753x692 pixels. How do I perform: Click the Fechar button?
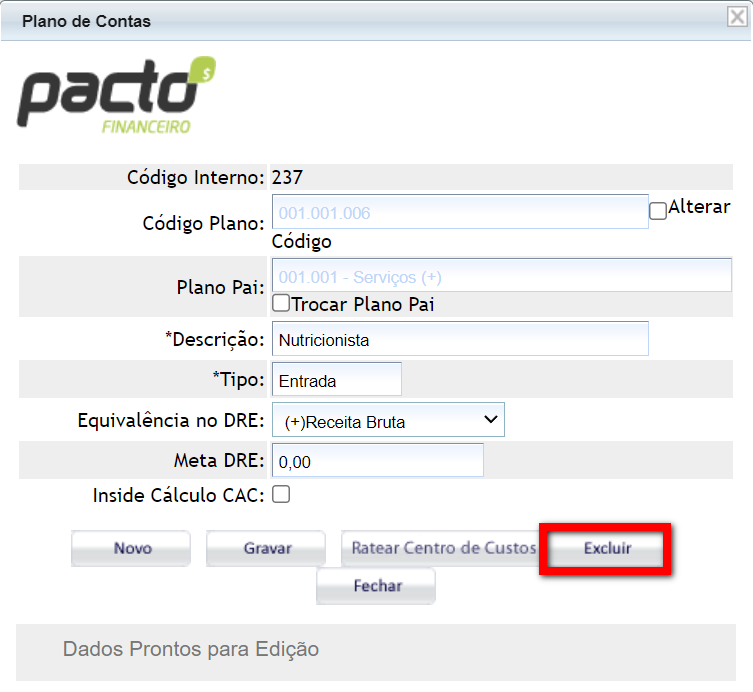pyautogui.click(x=376, y=586)
